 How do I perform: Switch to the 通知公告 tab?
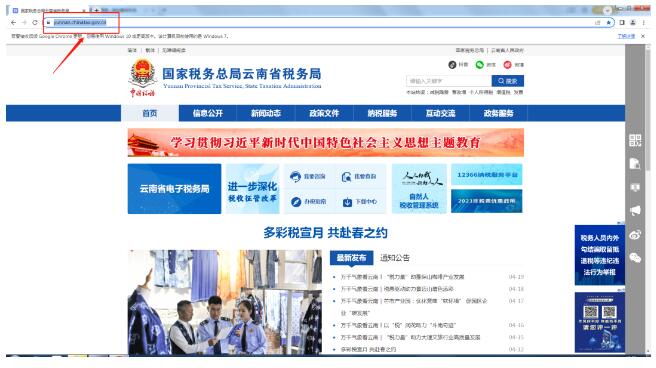pyautogui.click(x=395, y=258)
